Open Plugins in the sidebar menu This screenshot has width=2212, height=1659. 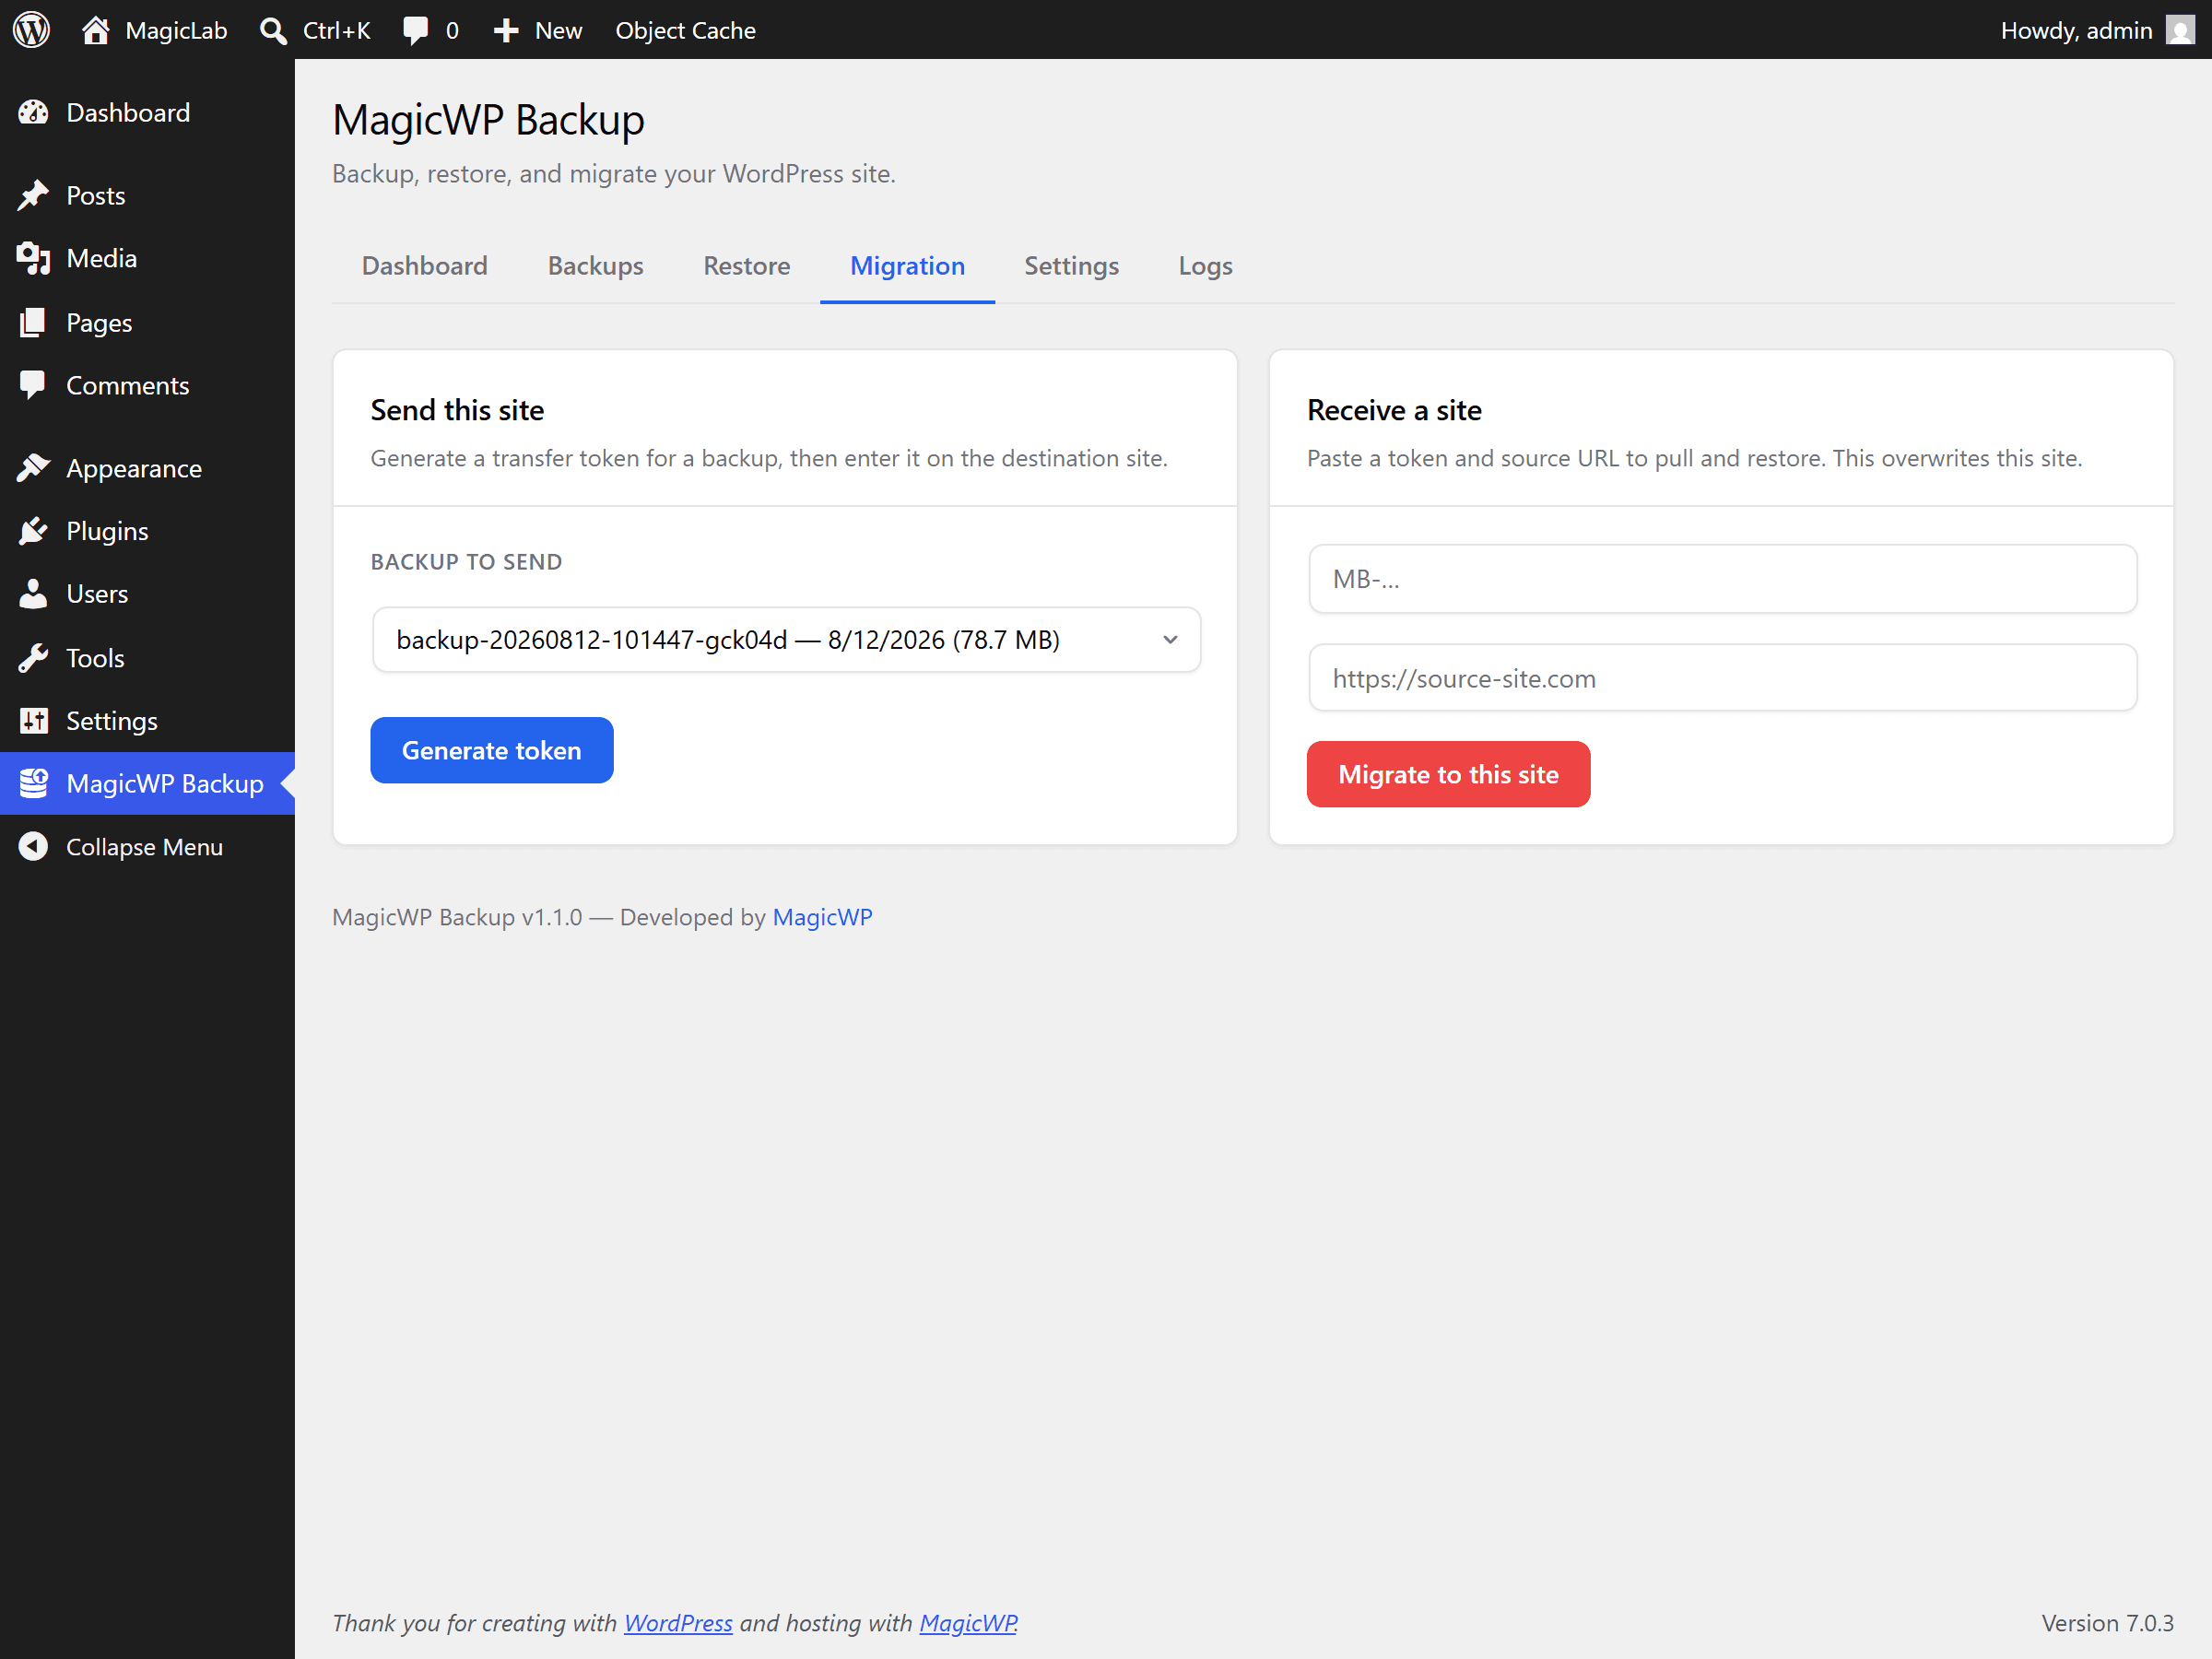[x=107, y=531]
